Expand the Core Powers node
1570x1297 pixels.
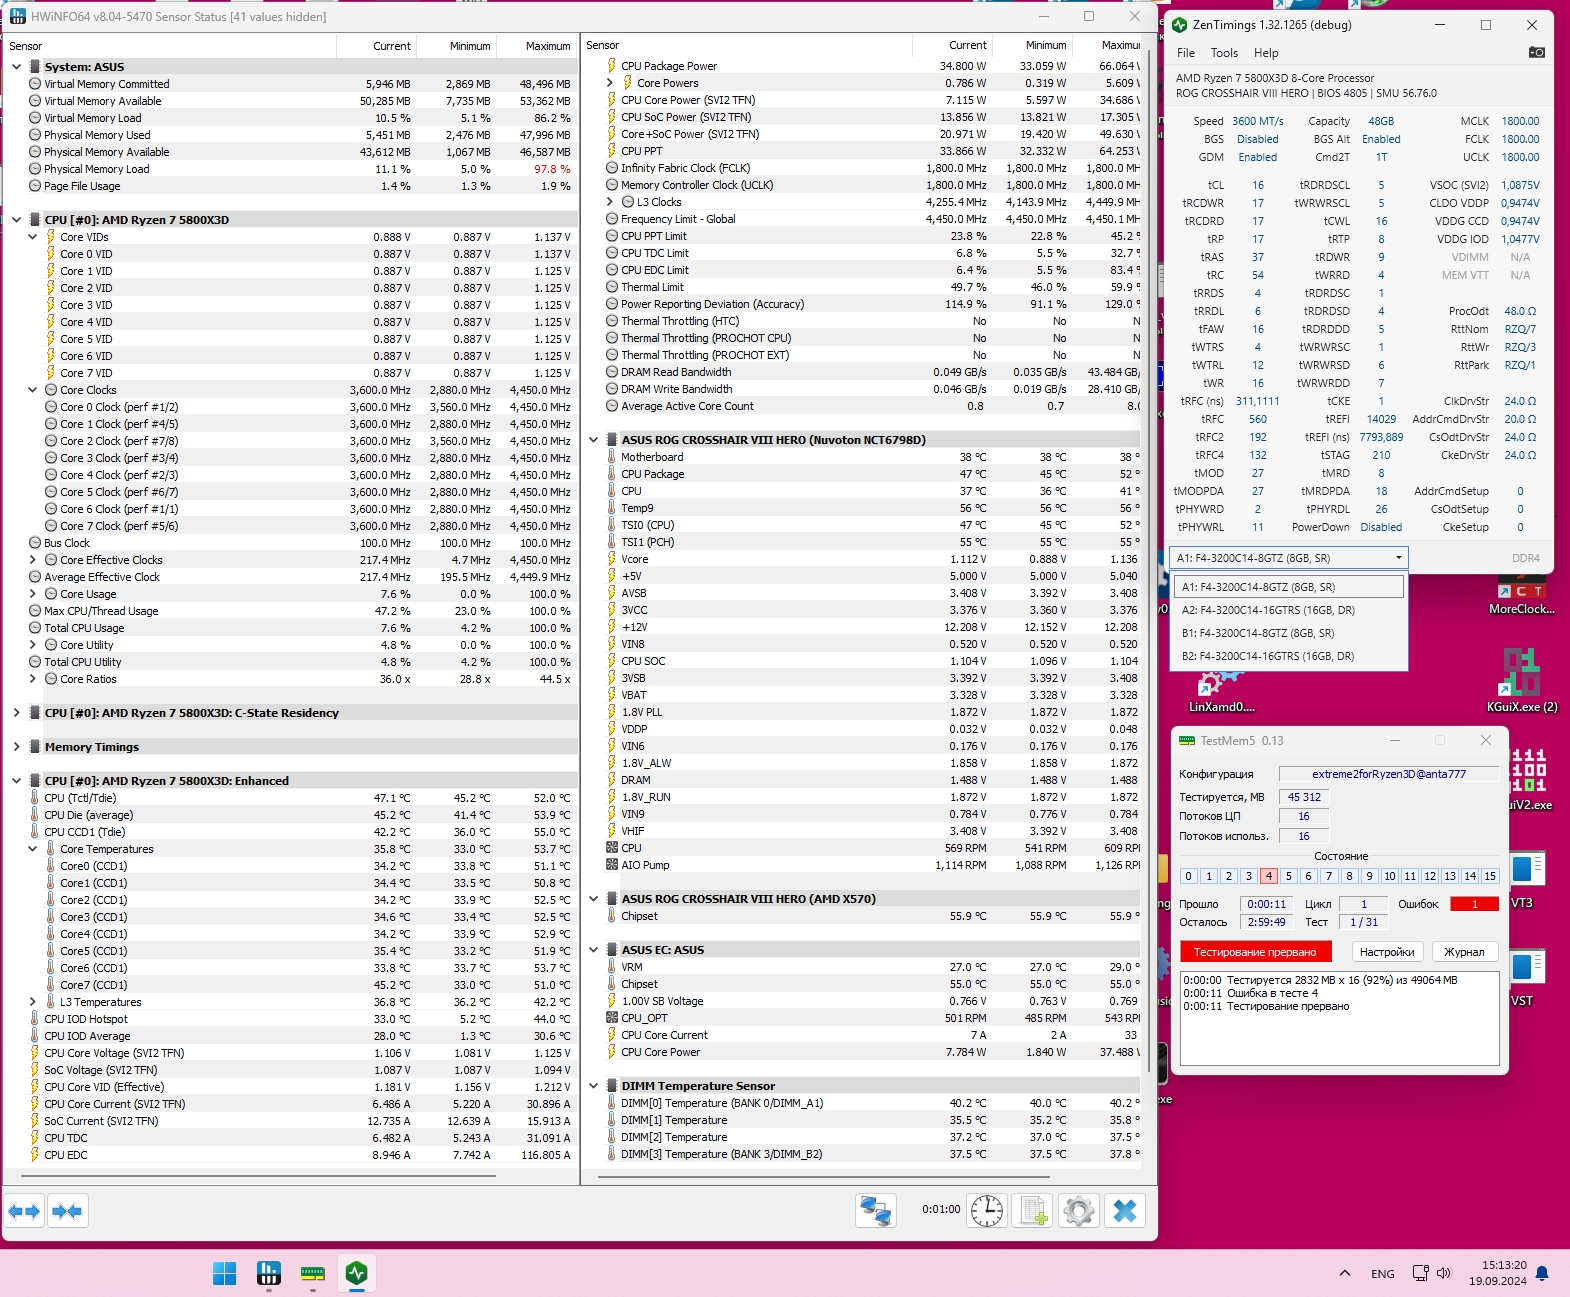coord(609,83)
